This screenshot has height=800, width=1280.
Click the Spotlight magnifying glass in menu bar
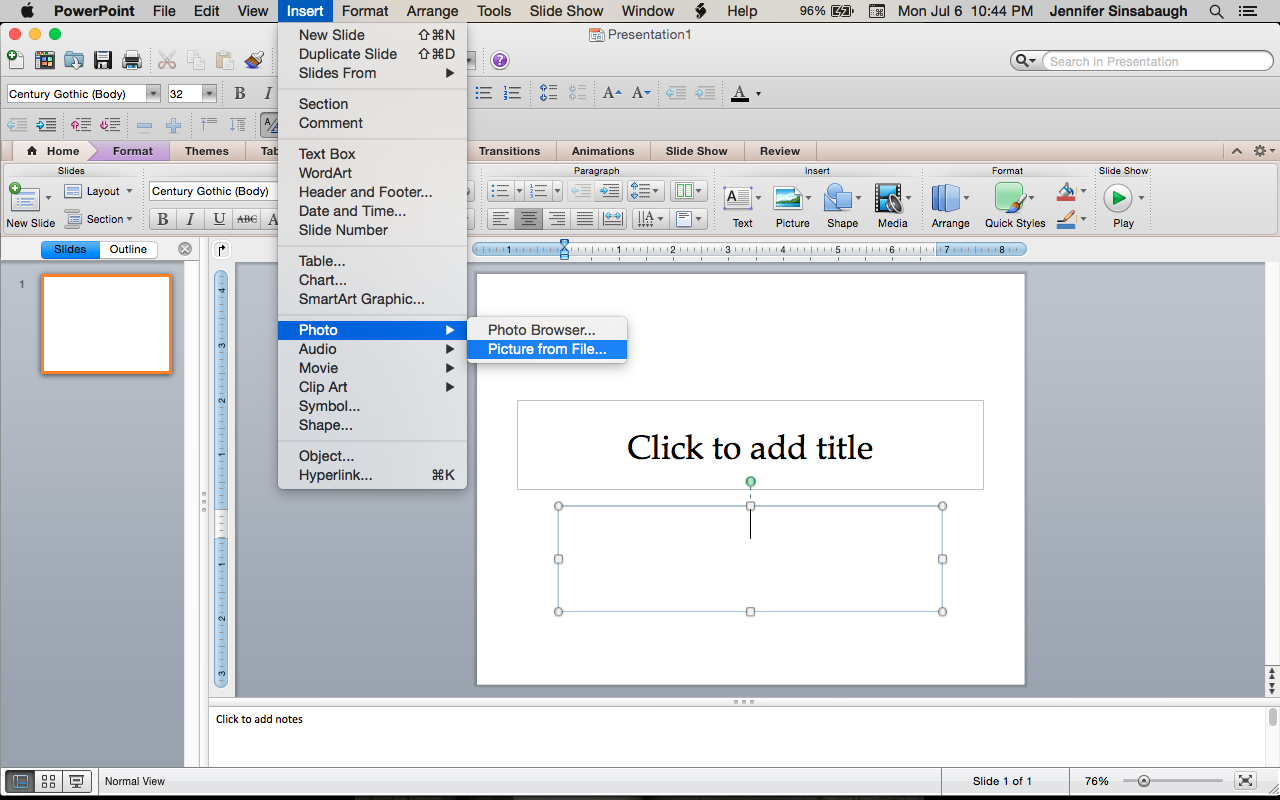coord(1216,11)
